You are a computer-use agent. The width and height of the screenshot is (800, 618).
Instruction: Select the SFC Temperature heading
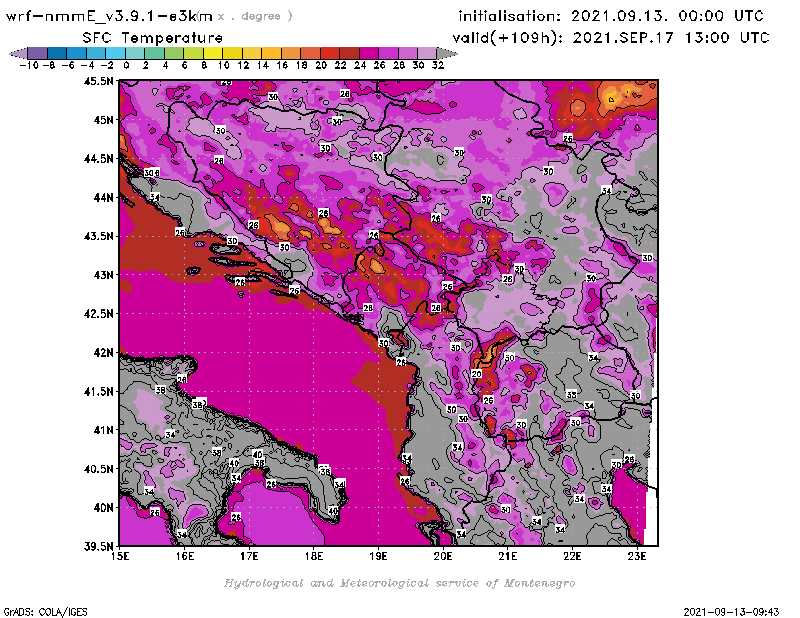tap(153, 38)
